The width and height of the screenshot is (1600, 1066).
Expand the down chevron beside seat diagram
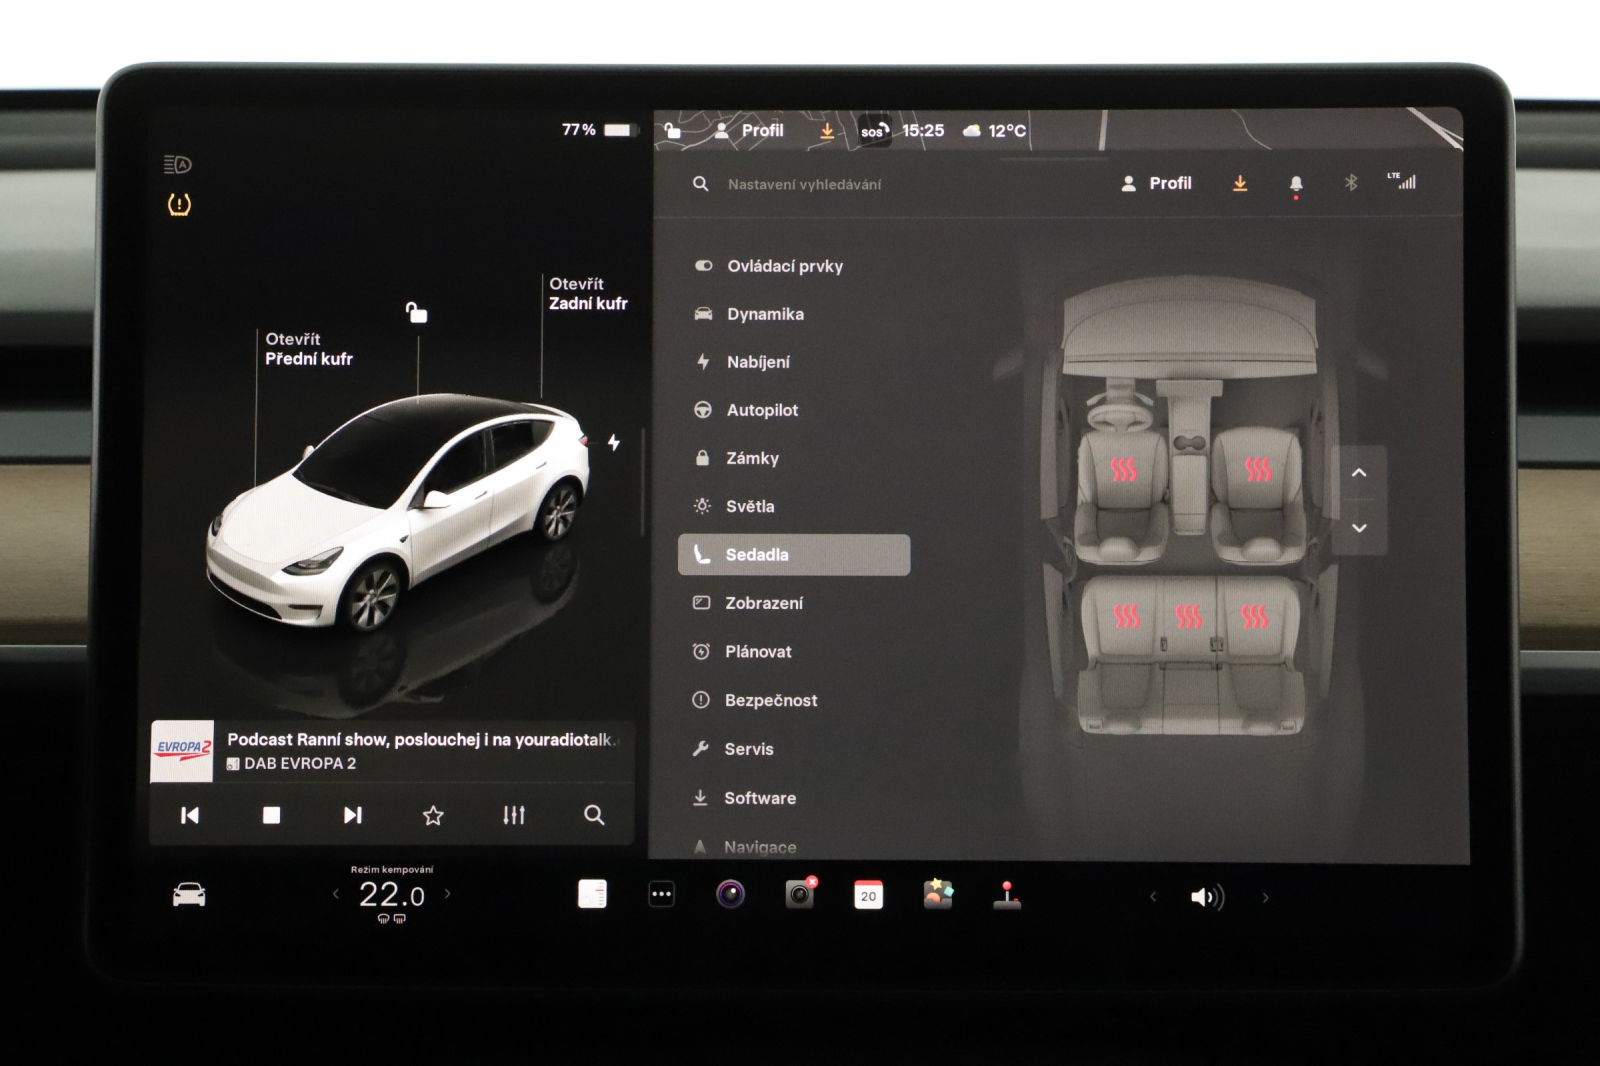pyautogui.click(x=1360, y=527)
